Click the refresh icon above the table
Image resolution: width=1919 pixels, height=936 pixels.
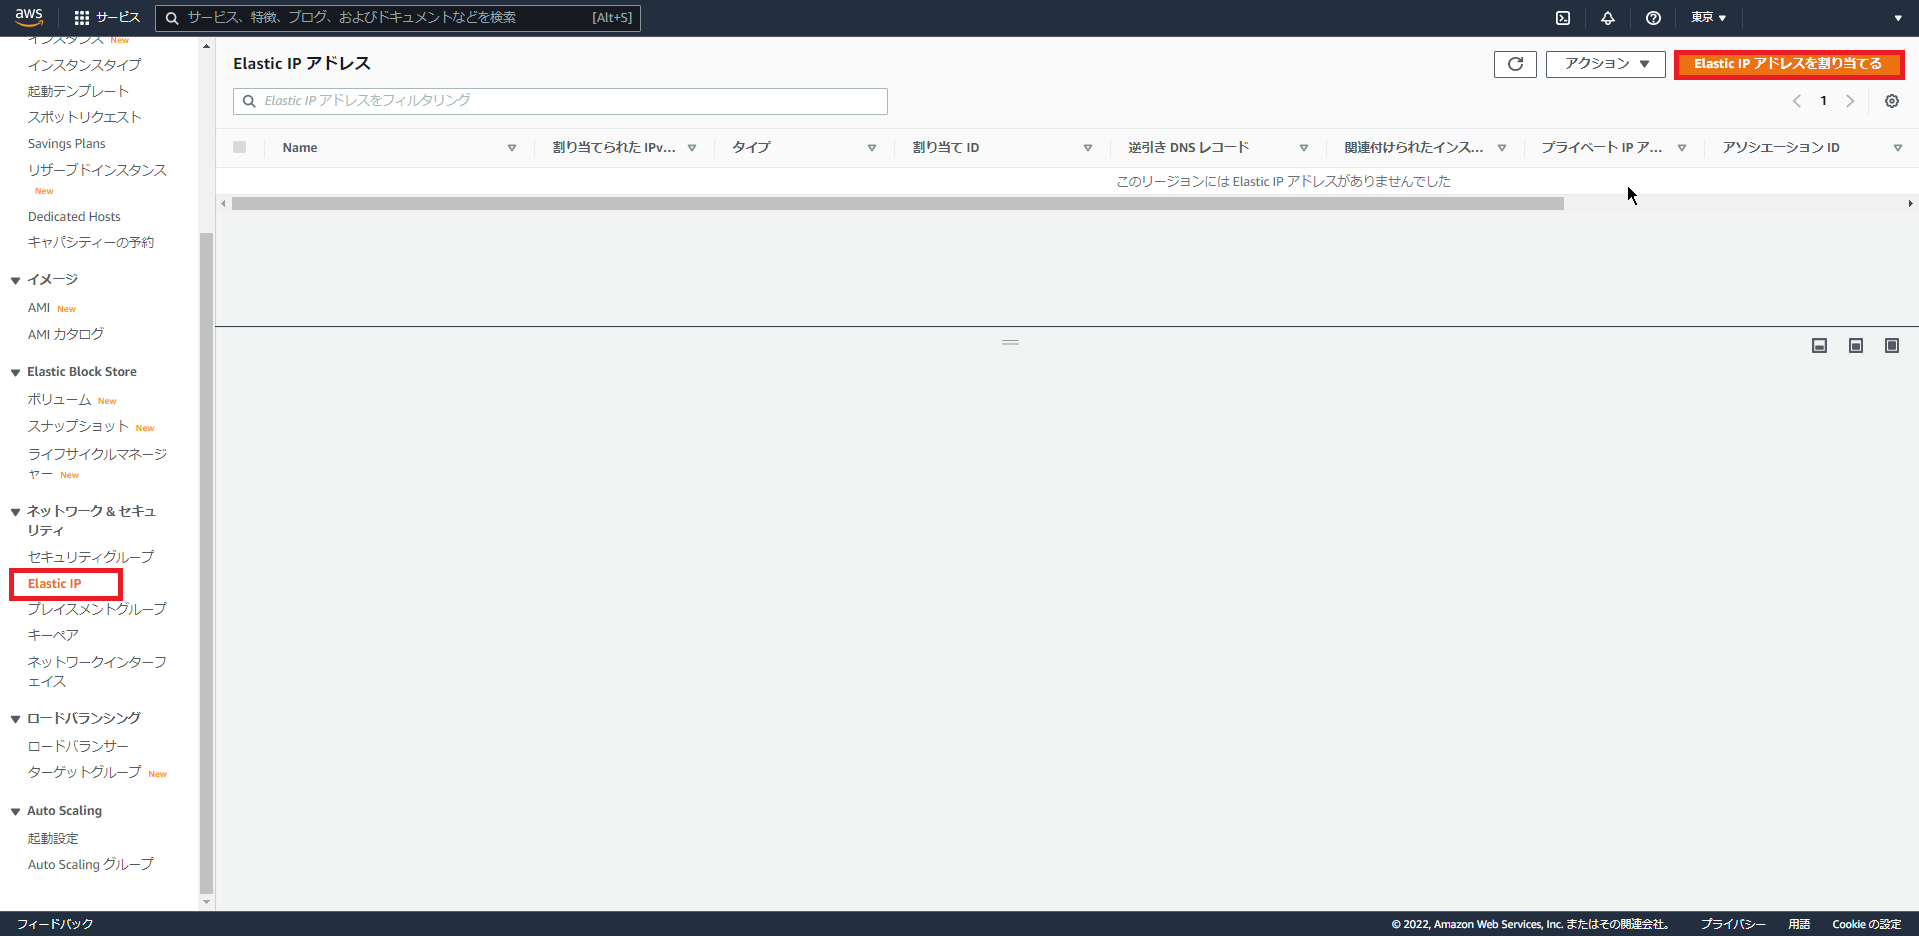click(x=1514, y=63)
